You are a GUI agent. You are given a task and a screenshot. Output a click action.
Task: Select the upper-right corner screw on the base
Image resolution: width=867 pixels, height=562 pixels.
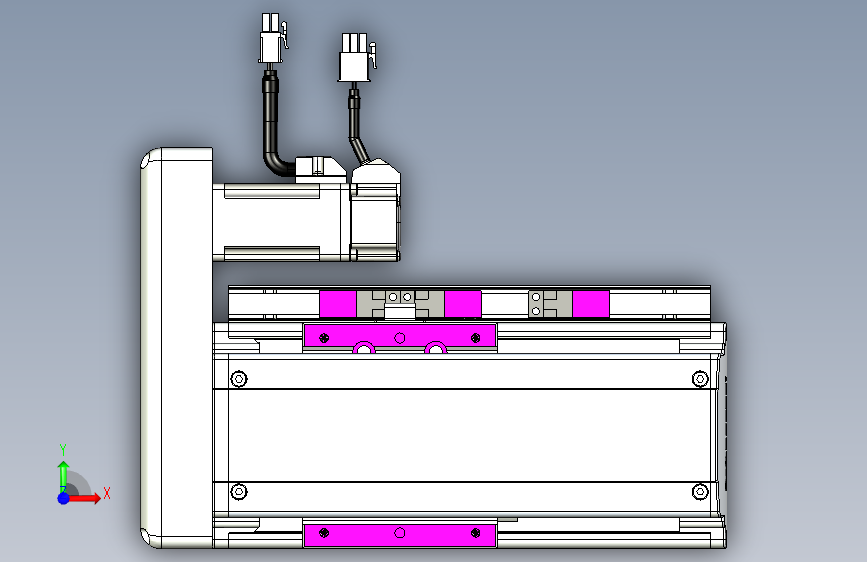click(700, 379)
